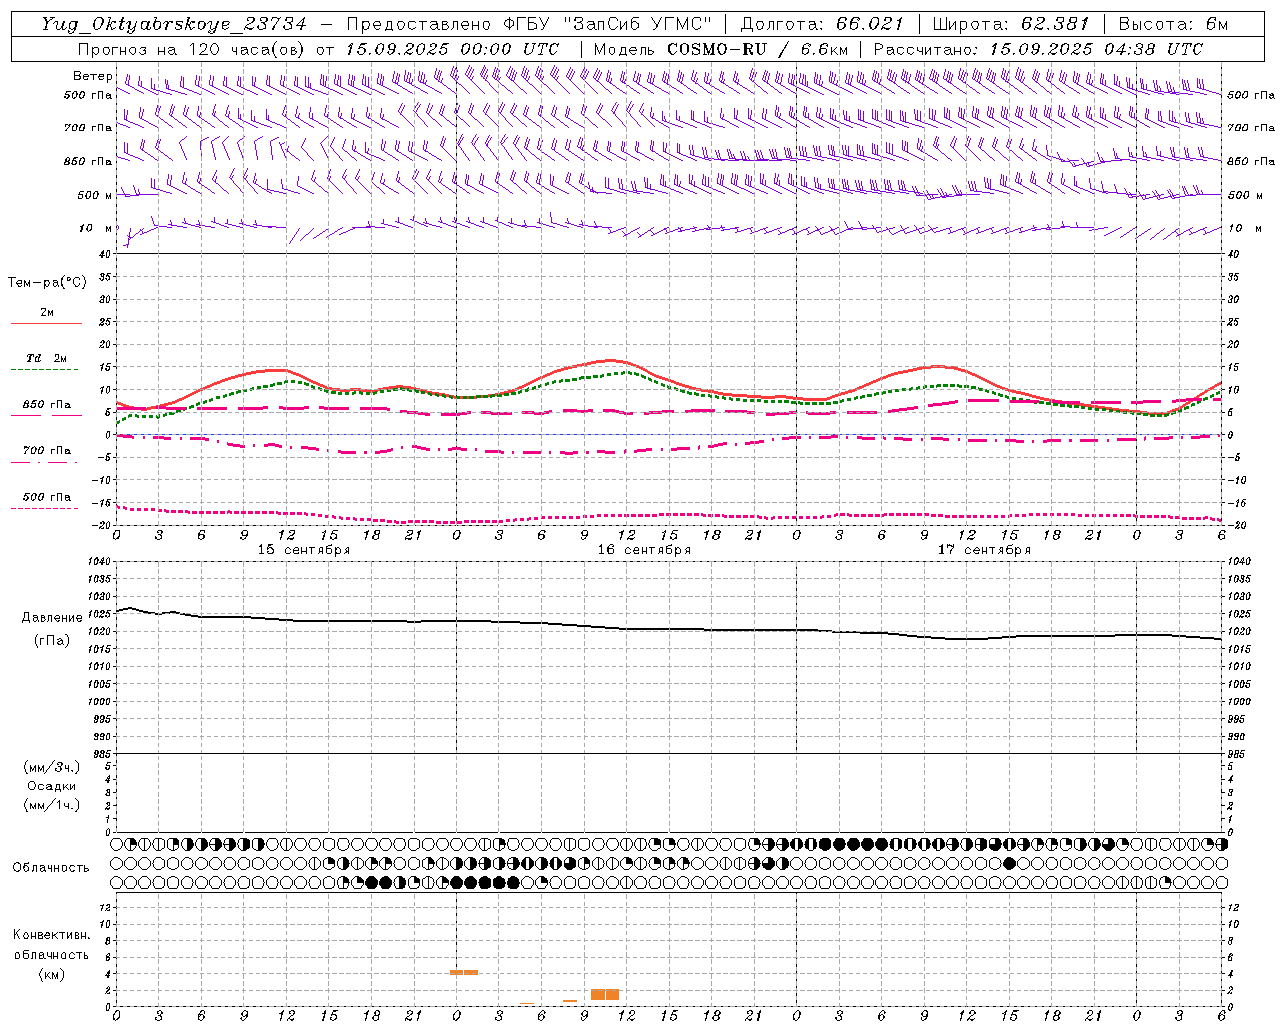Click the 'Рассчитано: 15.09.2025 04:38 UTC' timestamp
Image resolution: width=1280 pixels, height=1024 pixels.
click(1037, 49)
